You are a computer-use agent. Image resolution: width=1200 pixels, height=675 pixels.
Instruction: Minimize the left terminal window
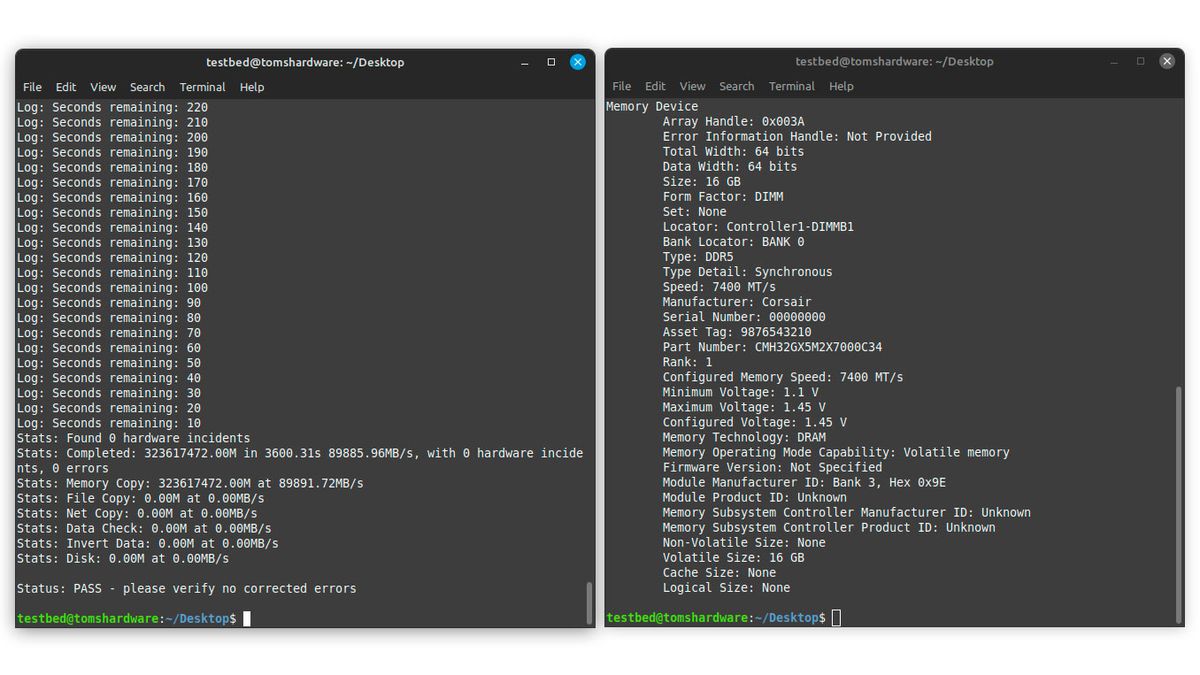click(525, 62)
